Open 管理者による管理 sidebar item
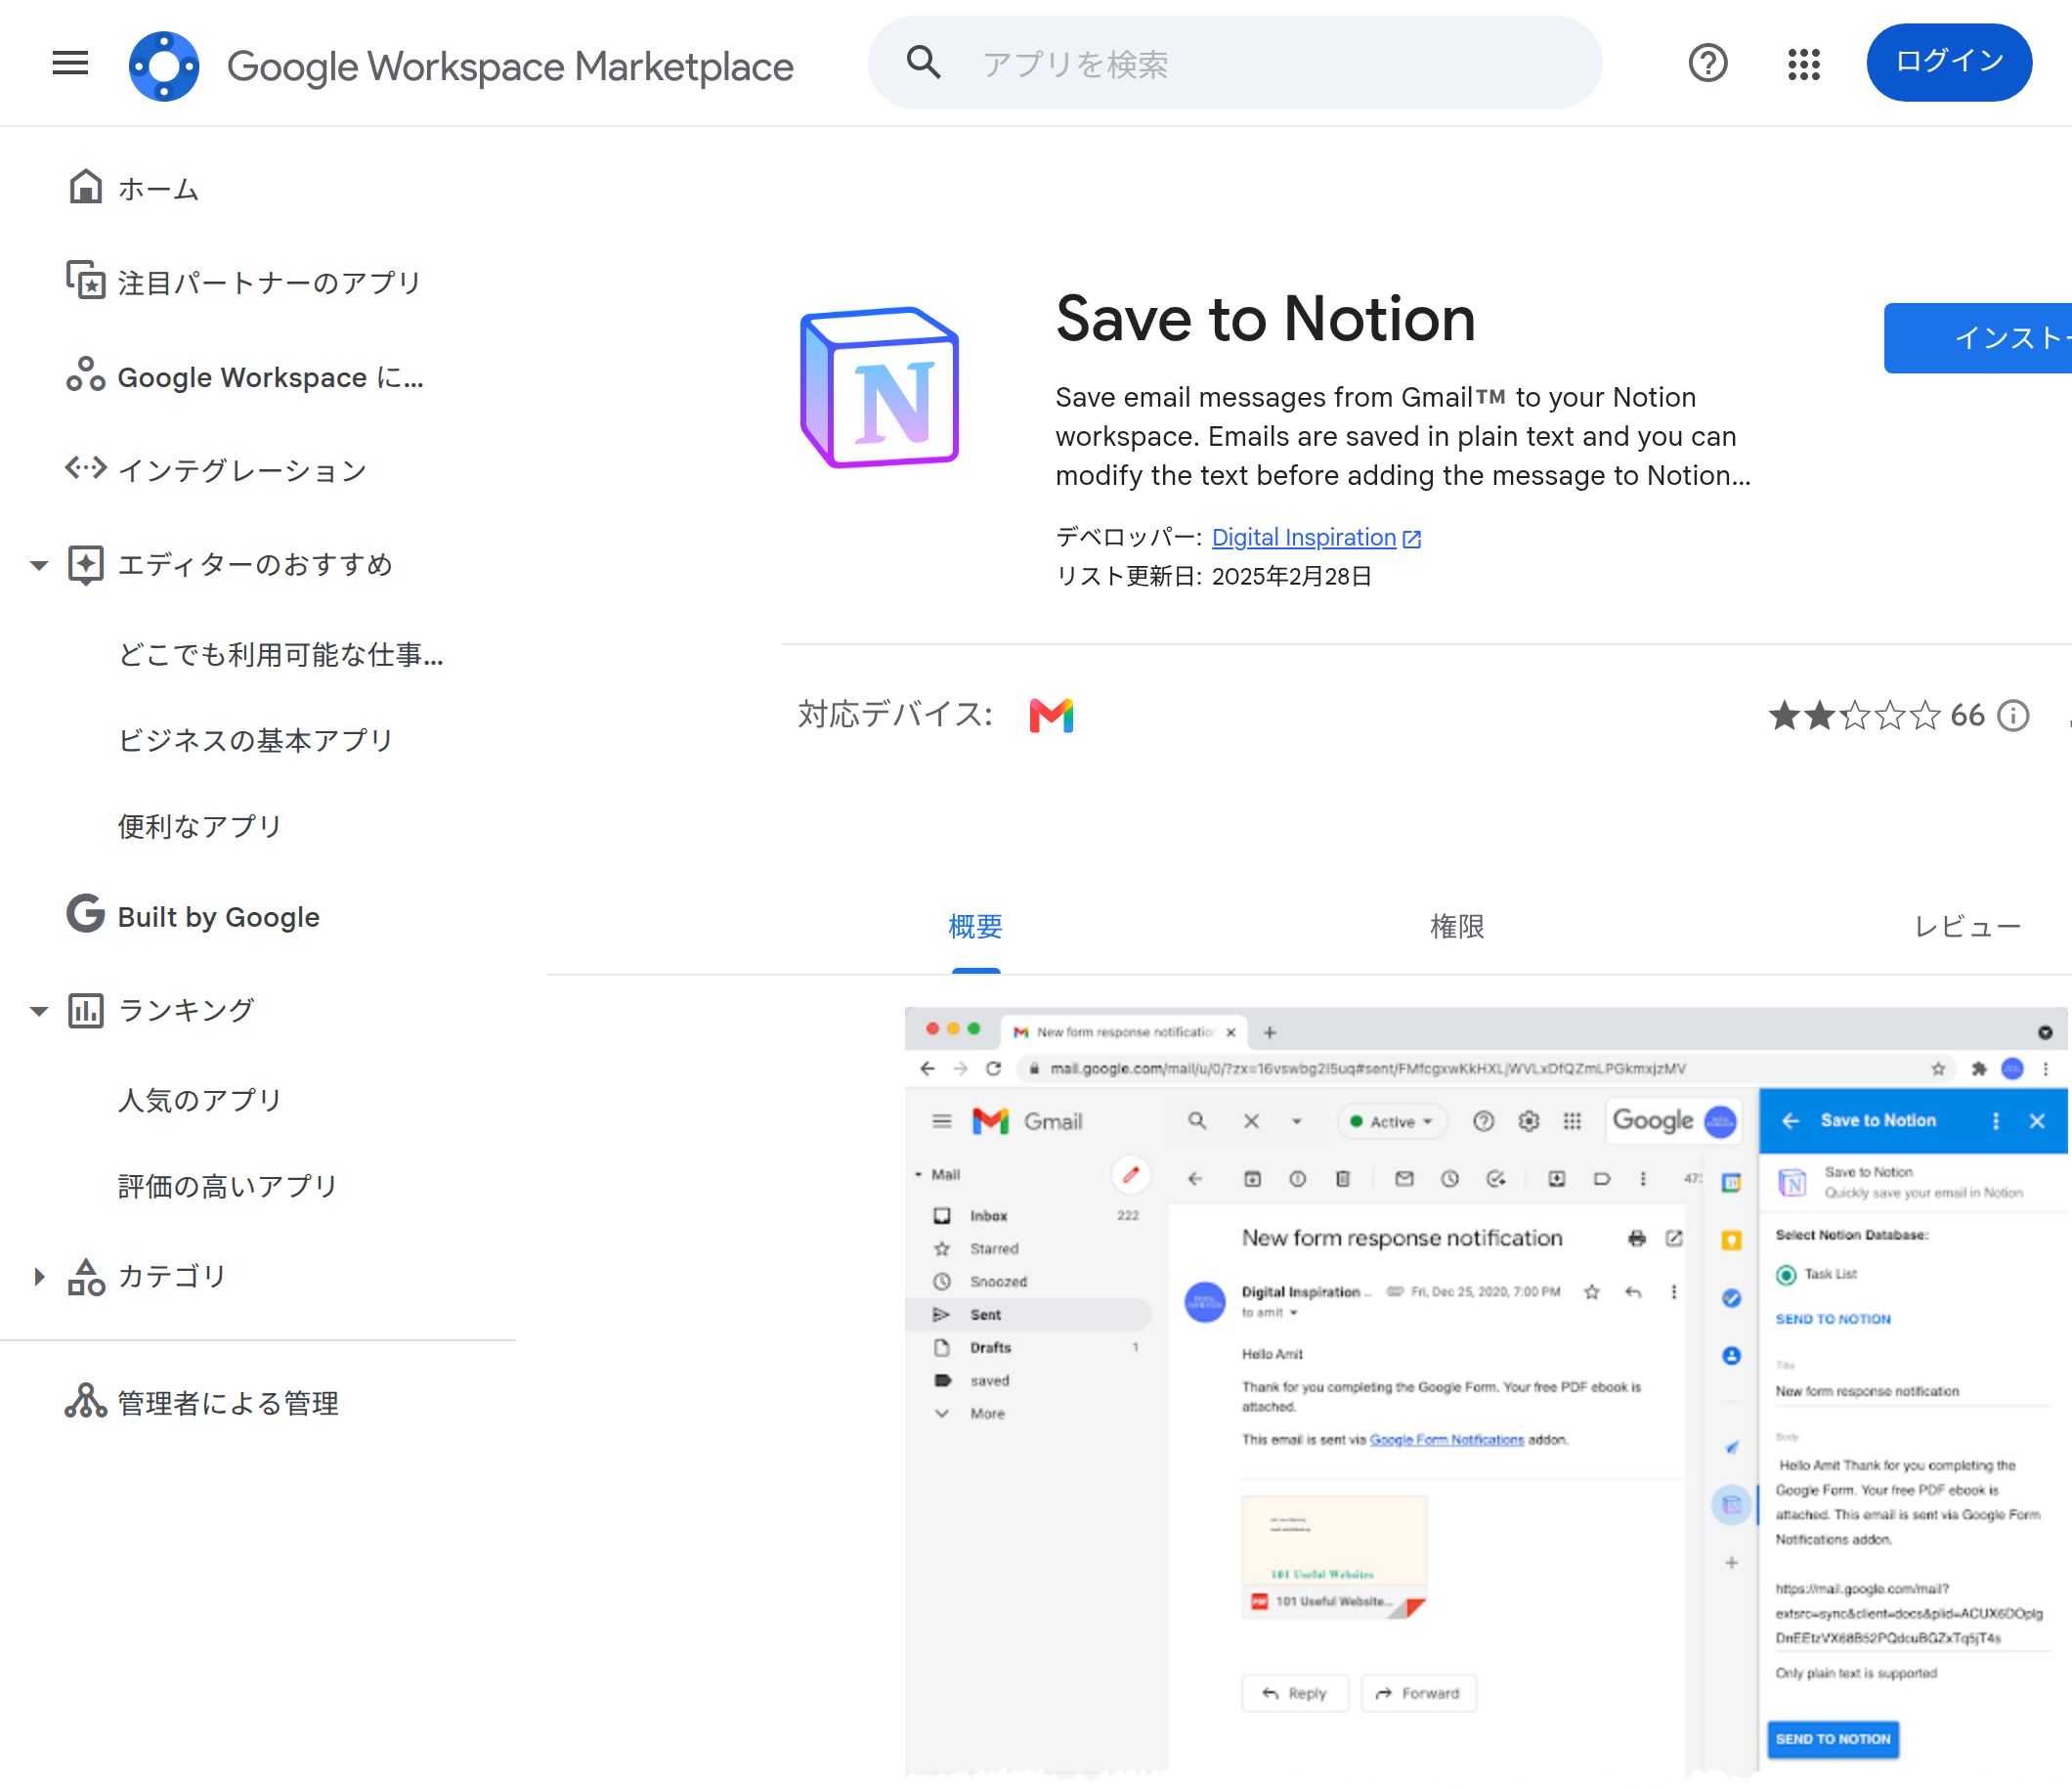The height and width of the screenshot is (1789, 2072). click(x=228, y=1403)
